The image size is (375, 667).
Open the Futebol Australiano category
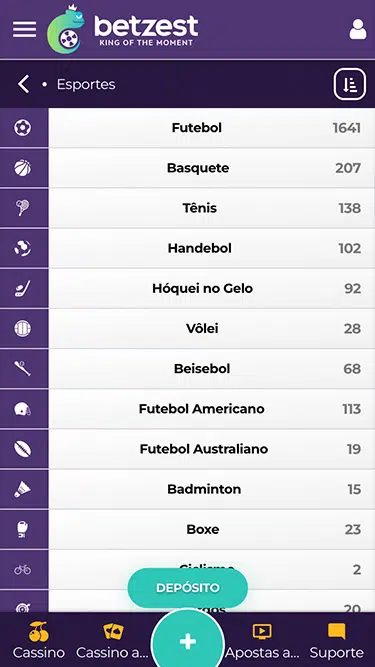pyautogui.click(x=212, y=449)
